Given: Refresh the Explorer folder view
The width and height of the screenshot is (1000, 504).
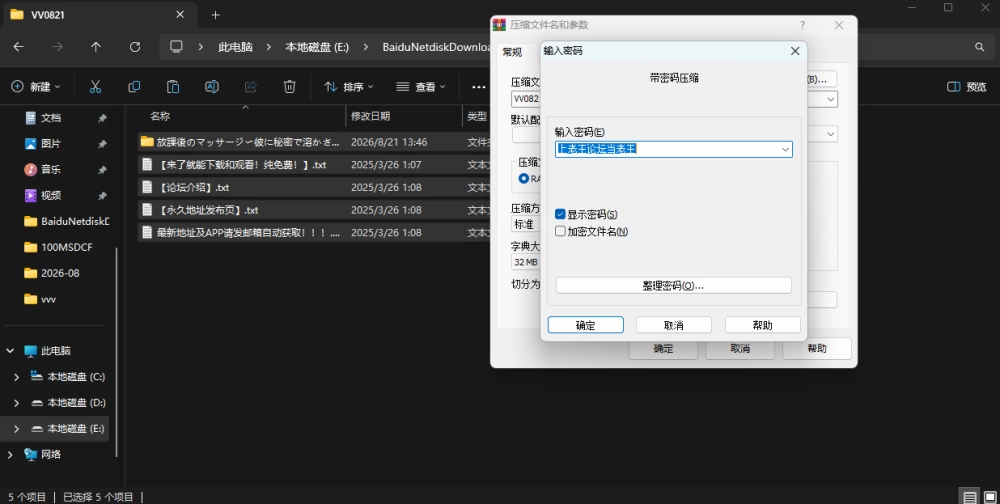Looking at the screenshot, I should coord(135,47).
